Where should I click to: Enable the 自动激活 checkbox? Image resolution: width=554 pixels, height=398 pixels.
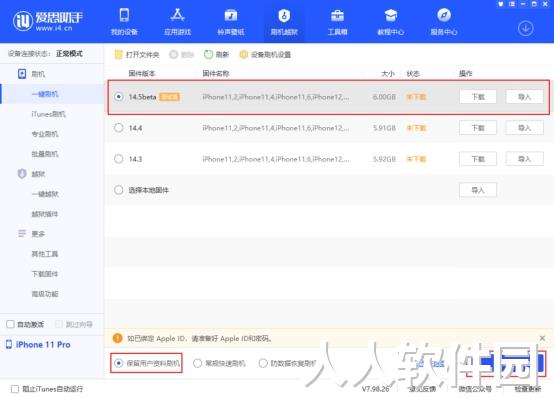[x=10, y=324]
